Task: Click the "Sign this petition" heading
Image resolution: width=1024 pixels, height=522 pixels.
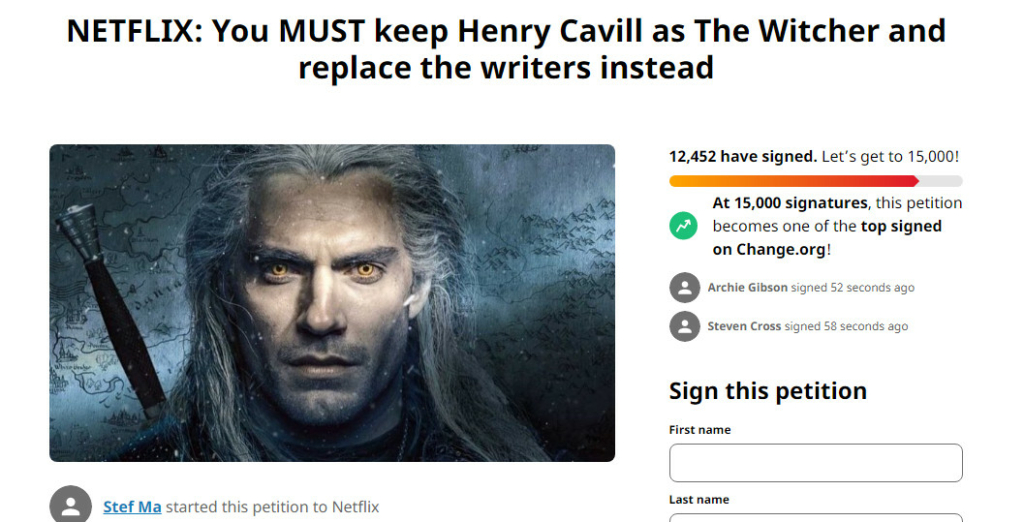Action: point(767,391)
